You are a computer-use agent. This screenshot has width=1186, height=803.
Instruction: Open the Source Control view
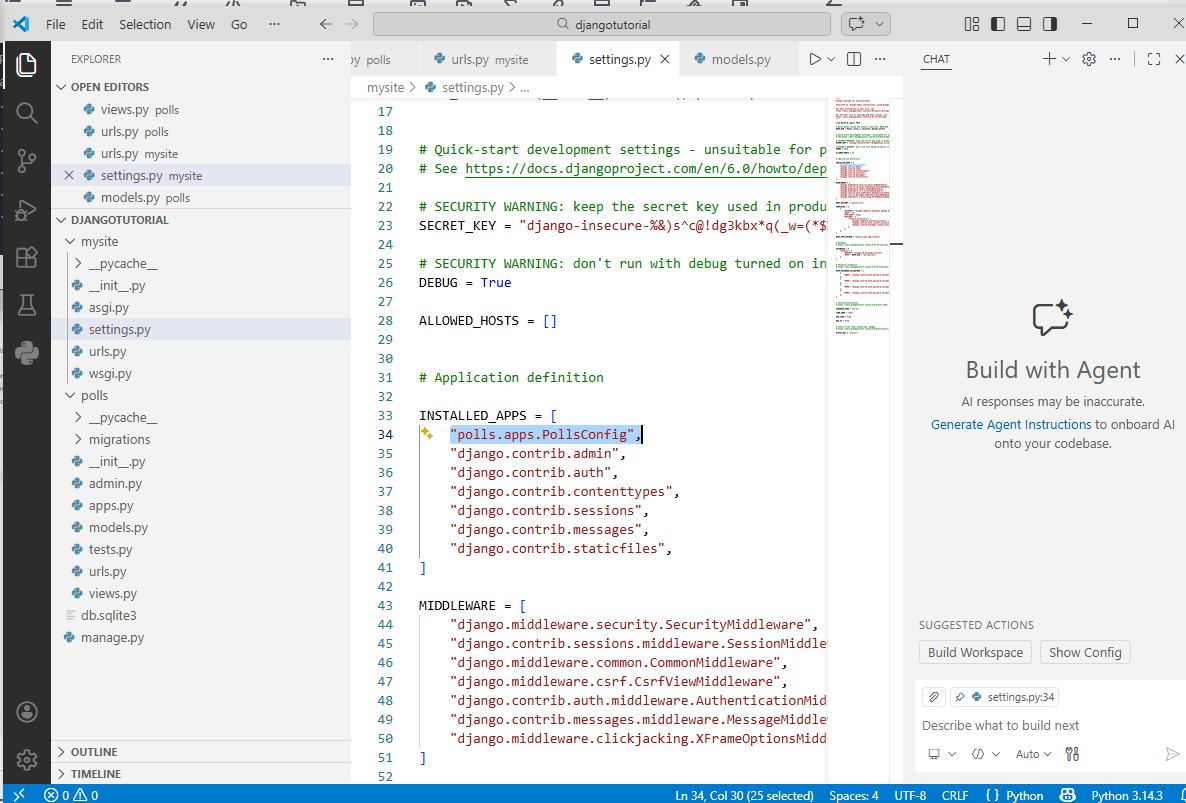coord(26,160)
